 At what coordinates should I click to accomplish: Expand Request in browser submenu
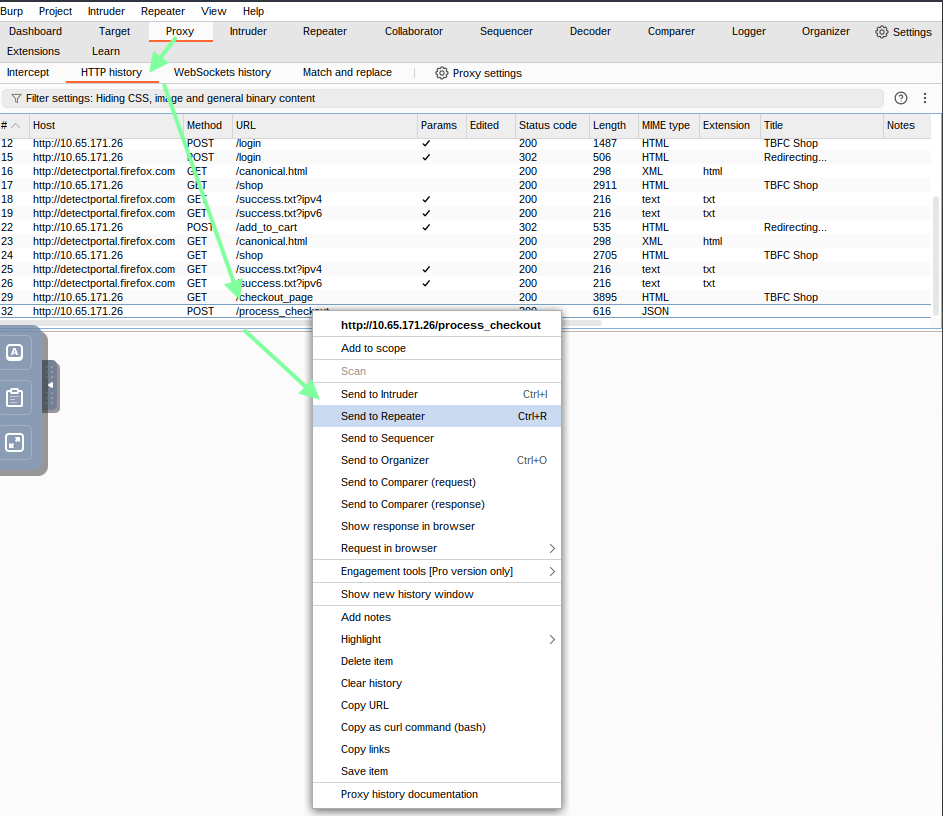click(x=551, y=548)
